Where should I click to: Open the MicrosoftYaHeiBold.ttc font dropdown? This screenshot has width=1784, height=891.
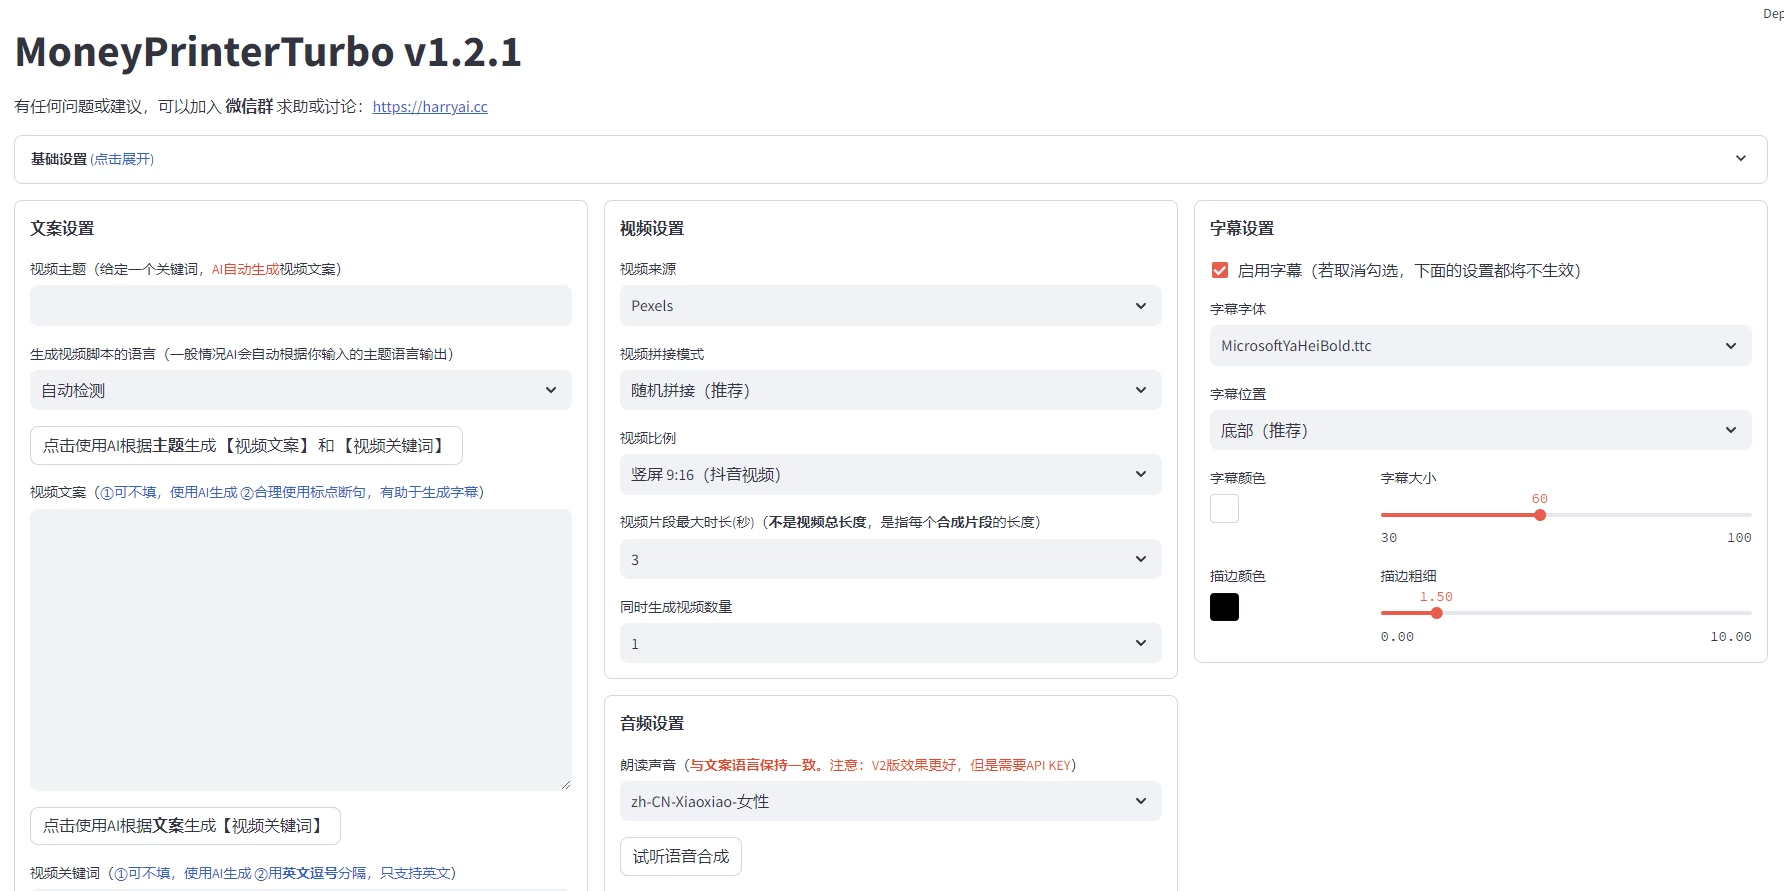(1480, 346)
